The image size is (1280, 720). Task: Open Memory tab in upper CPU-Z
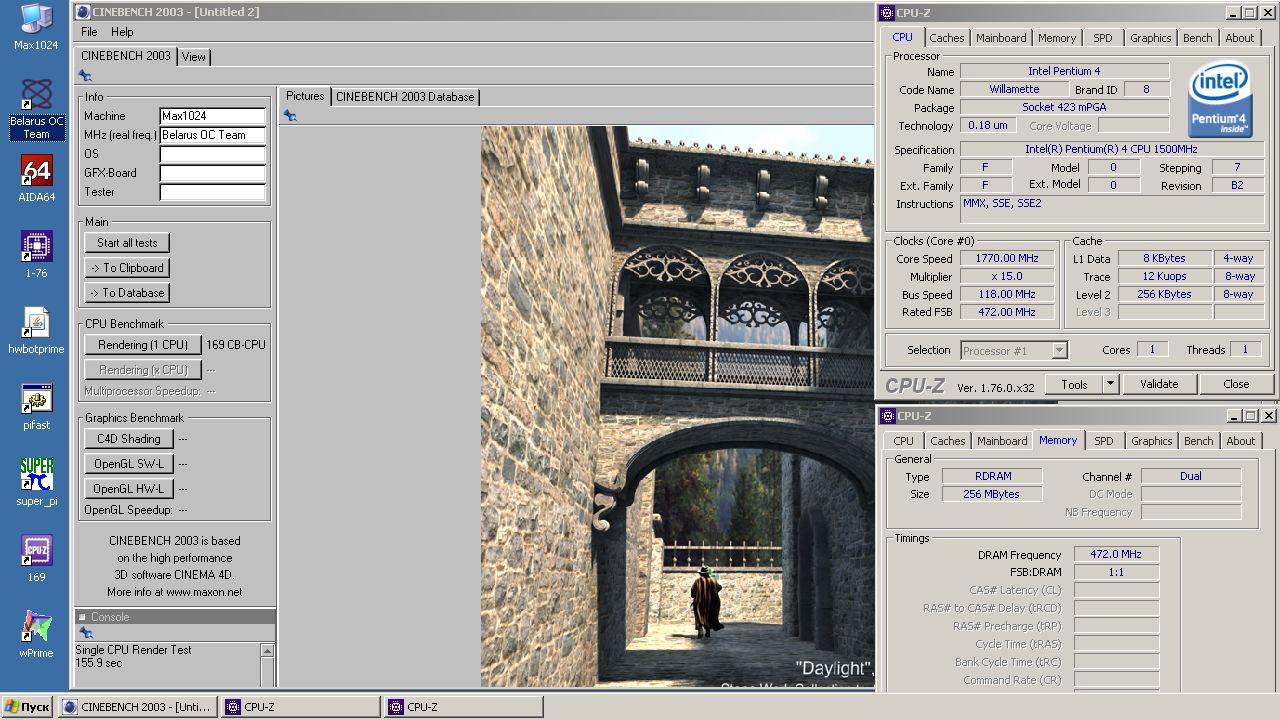[1057, 38]
